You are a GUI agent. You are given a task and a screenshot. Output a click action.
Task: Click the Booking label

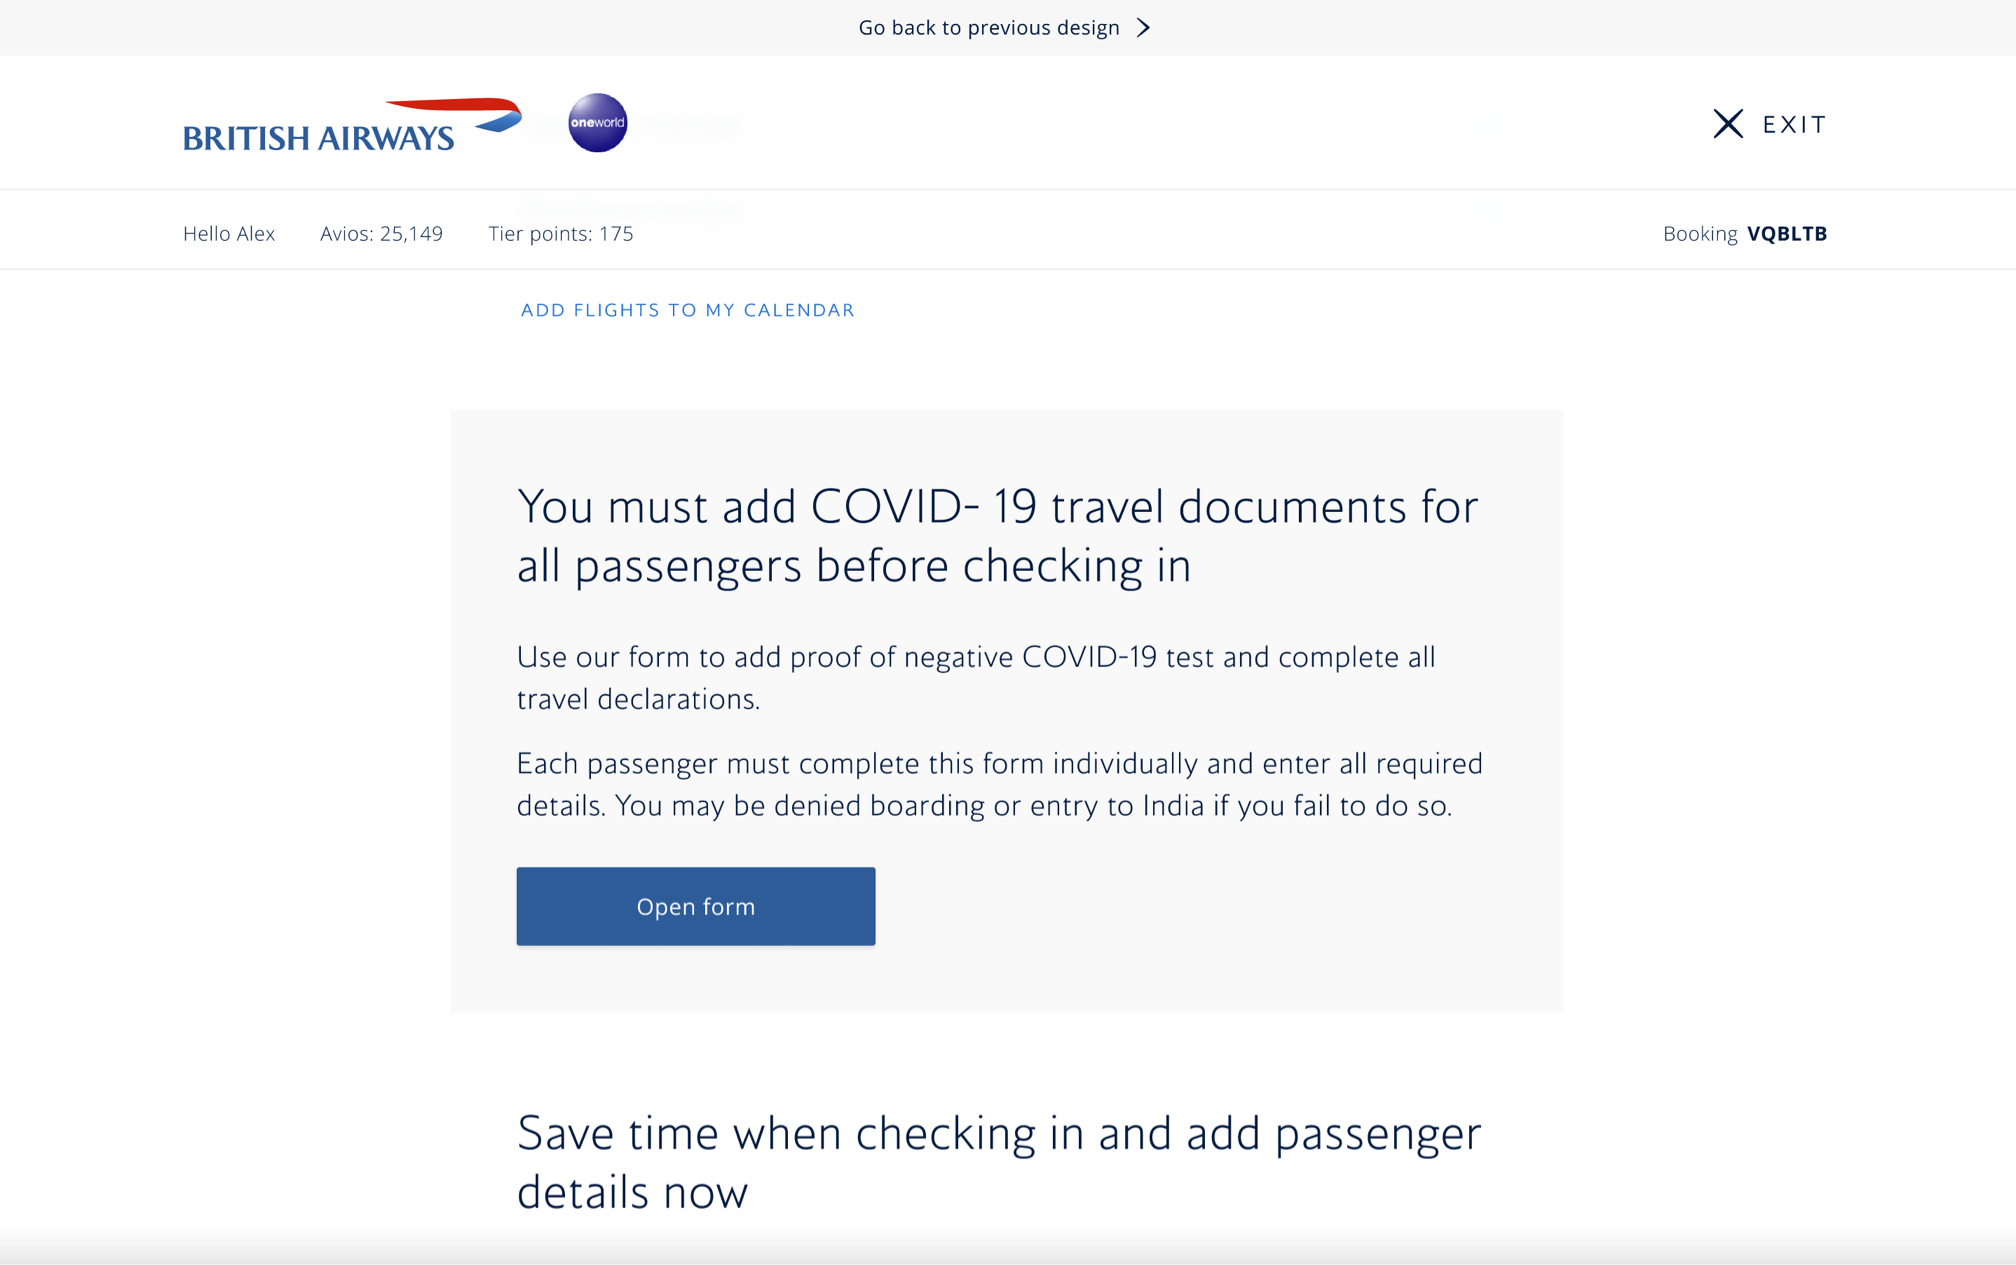click(x=1699, y=234)
